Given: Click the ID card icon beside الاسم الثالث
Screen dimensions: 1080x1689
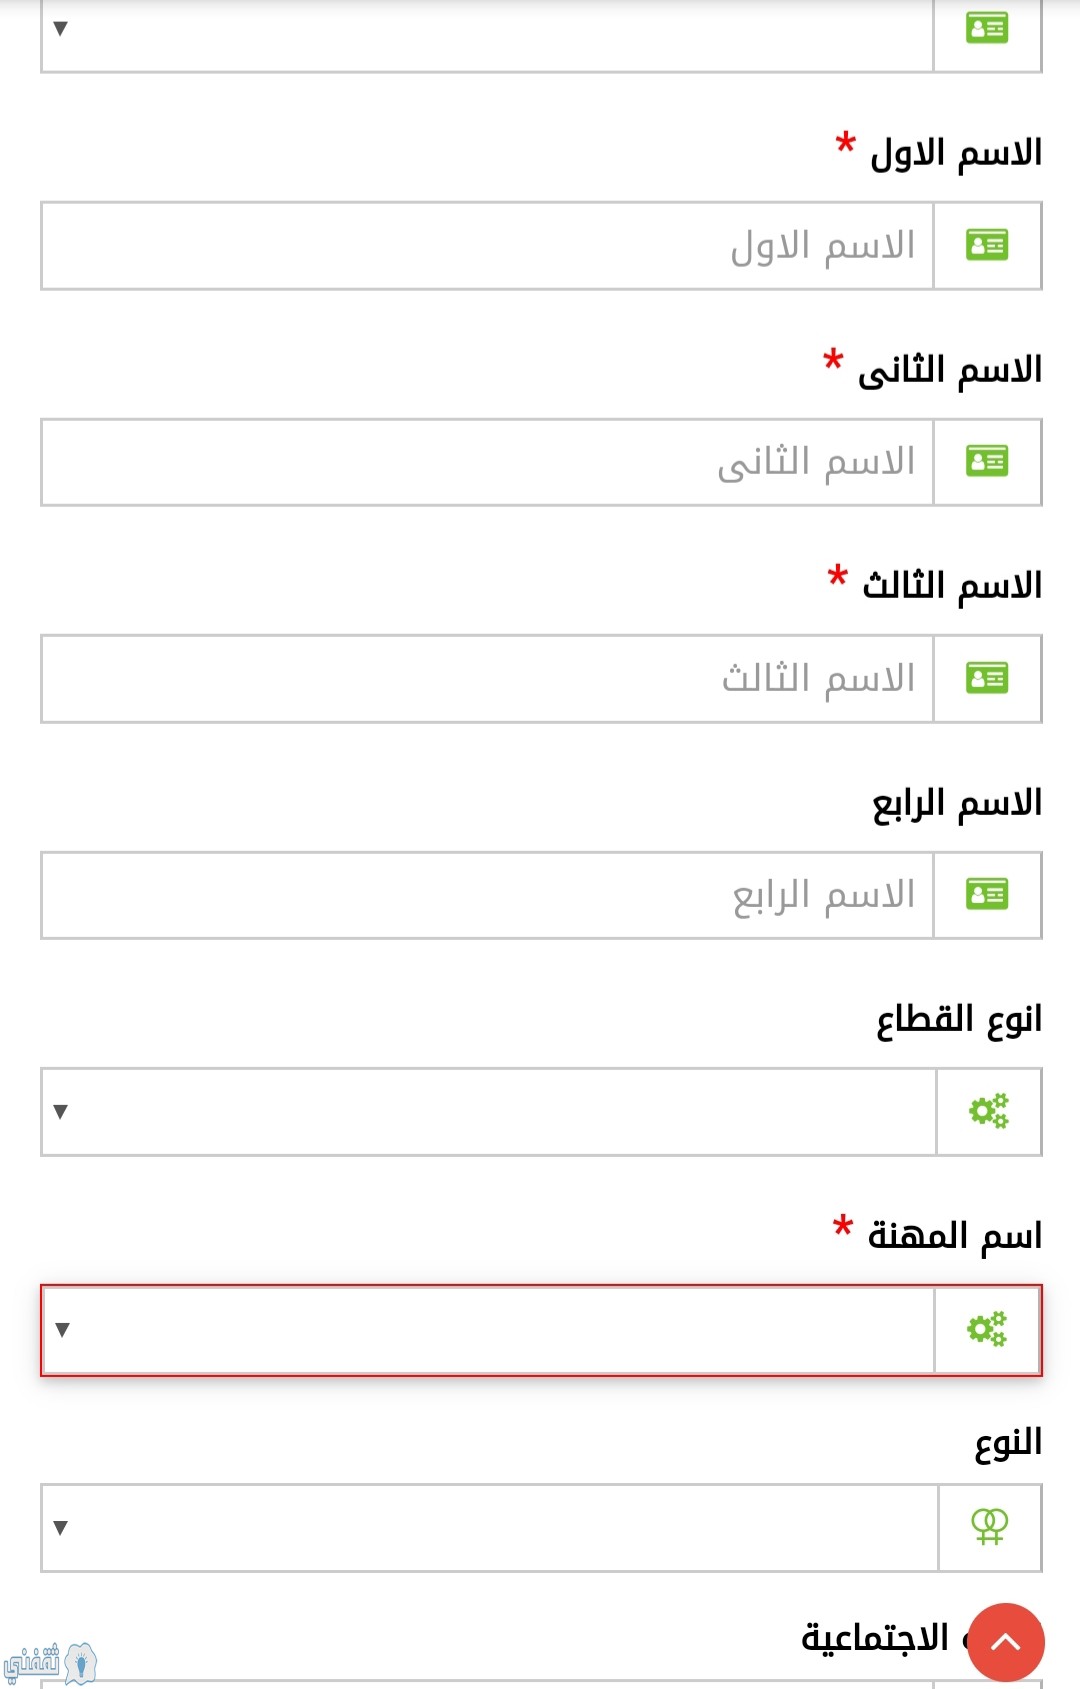Looking at the screenshot, I should 987,678.
